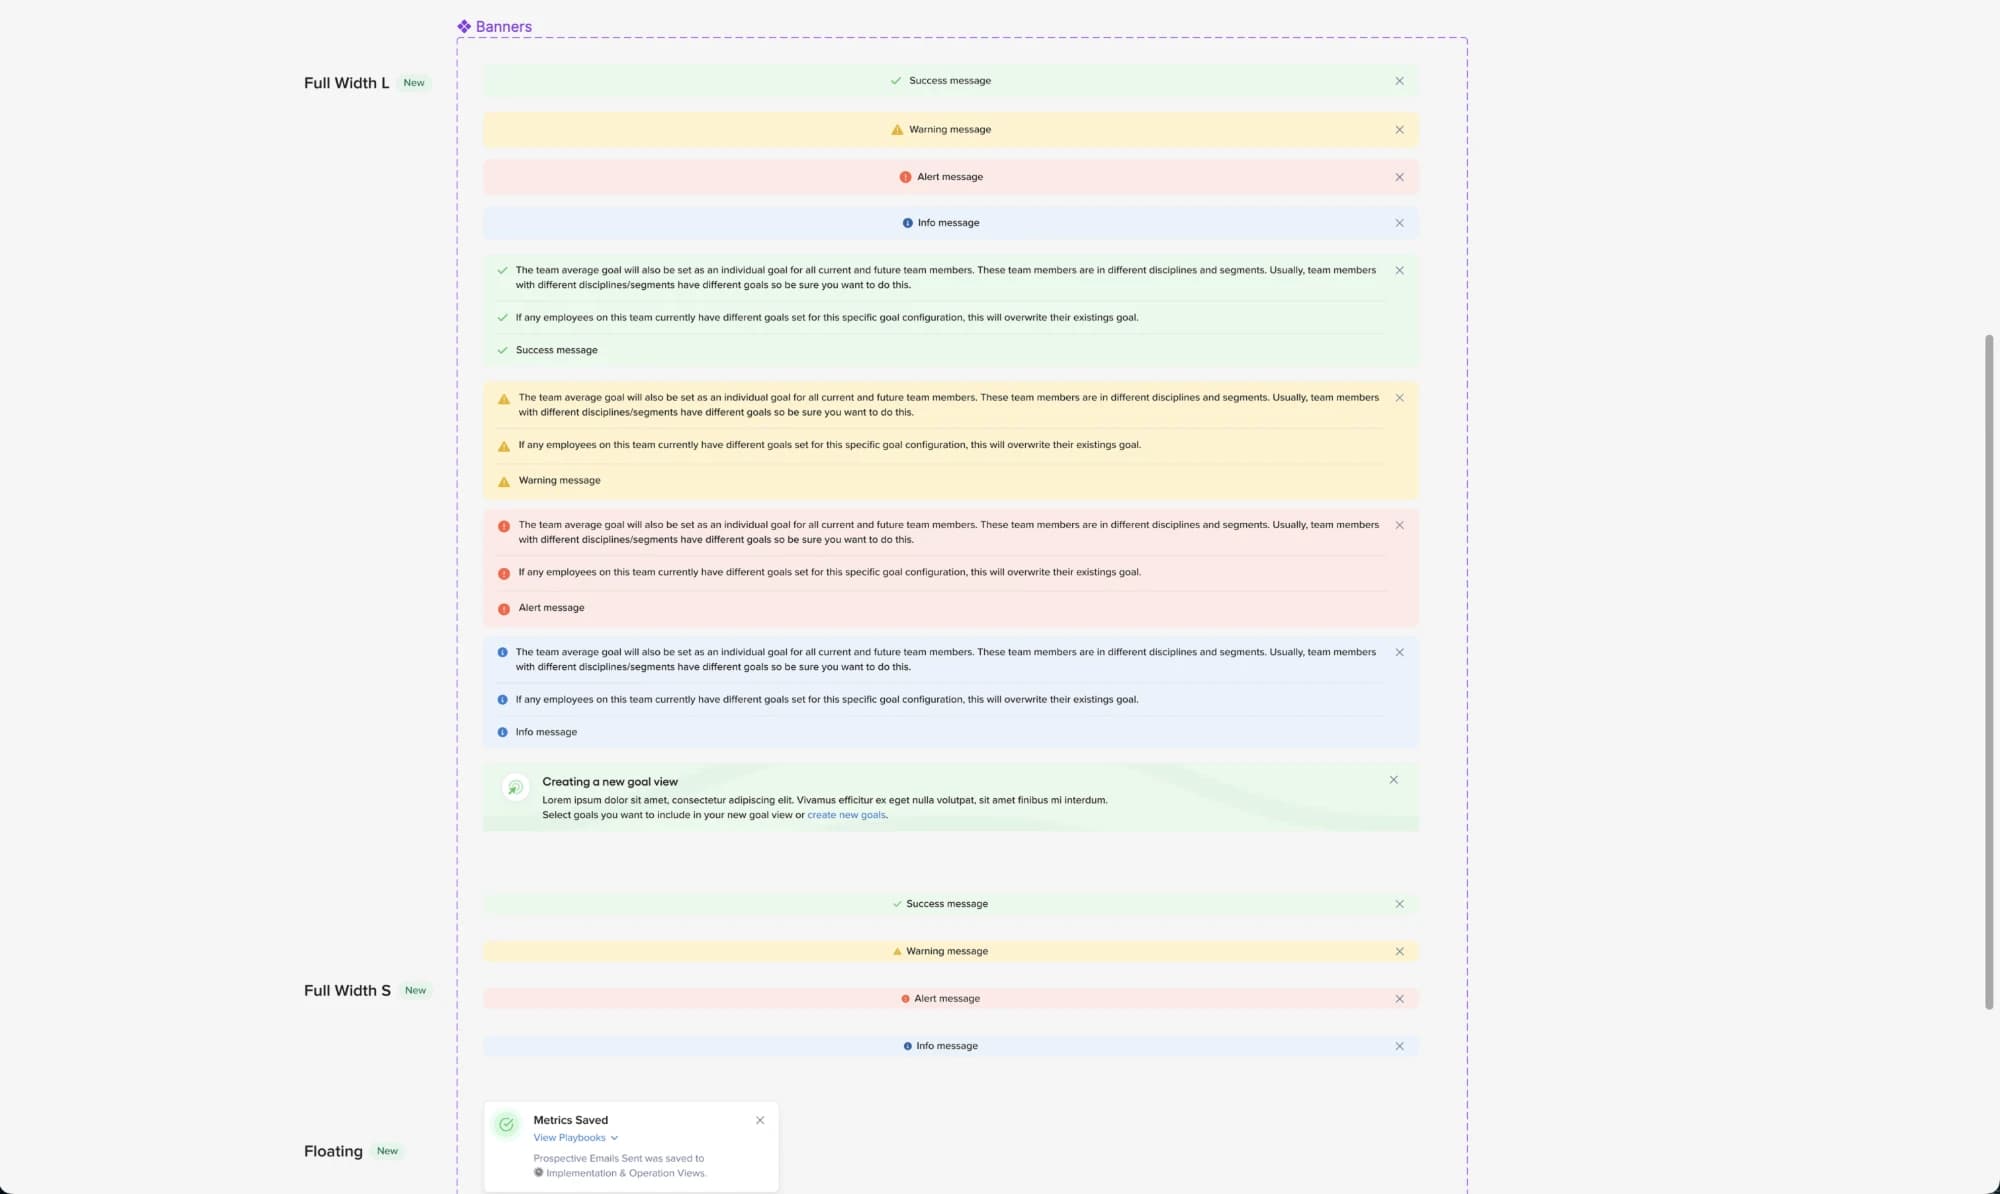
Task: Dismiss the large Warning message banner
Action: tap(1399, 130)
